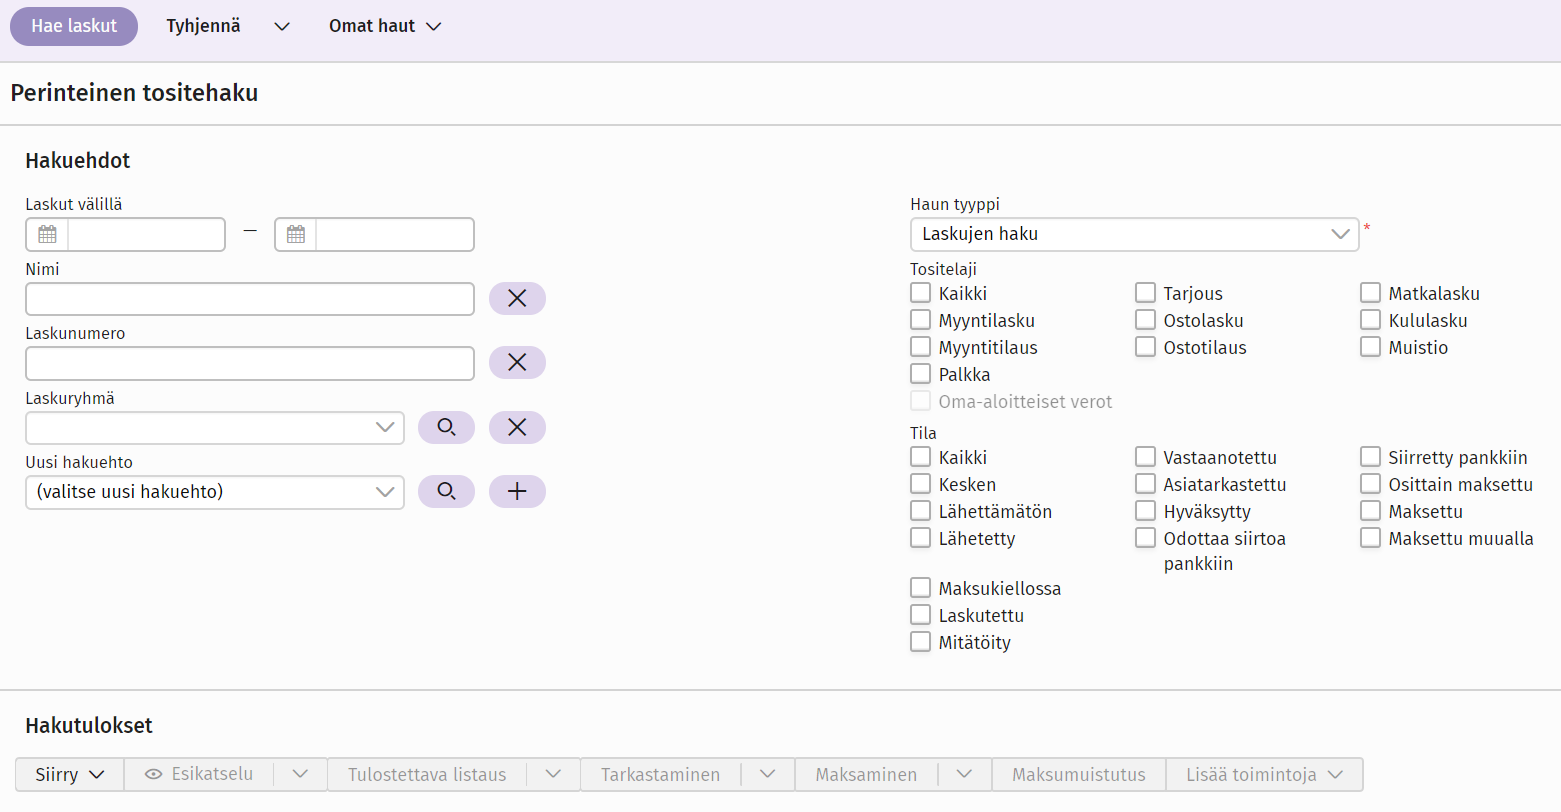
Task: Open Lisää toimintoja dropdown
Action: [x=1264, y=774]
